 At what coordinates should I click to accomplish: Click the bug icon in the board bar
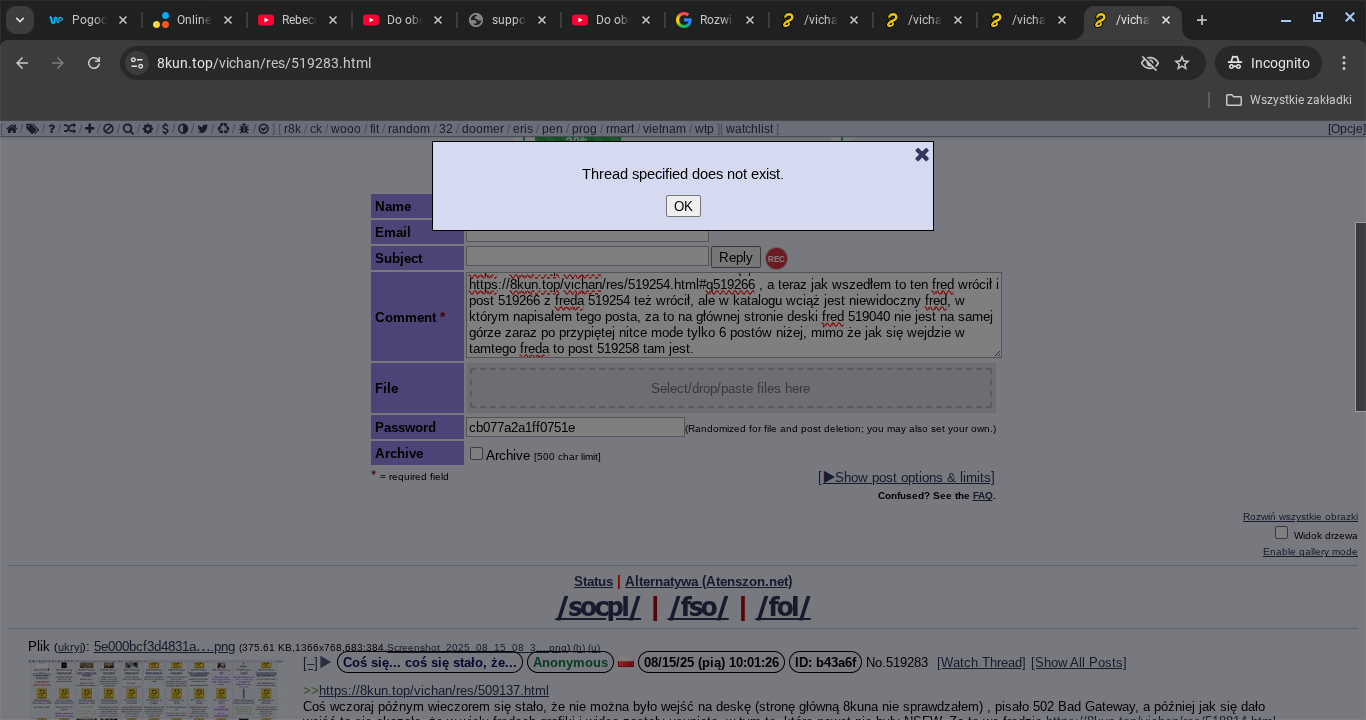click(244, 129)
